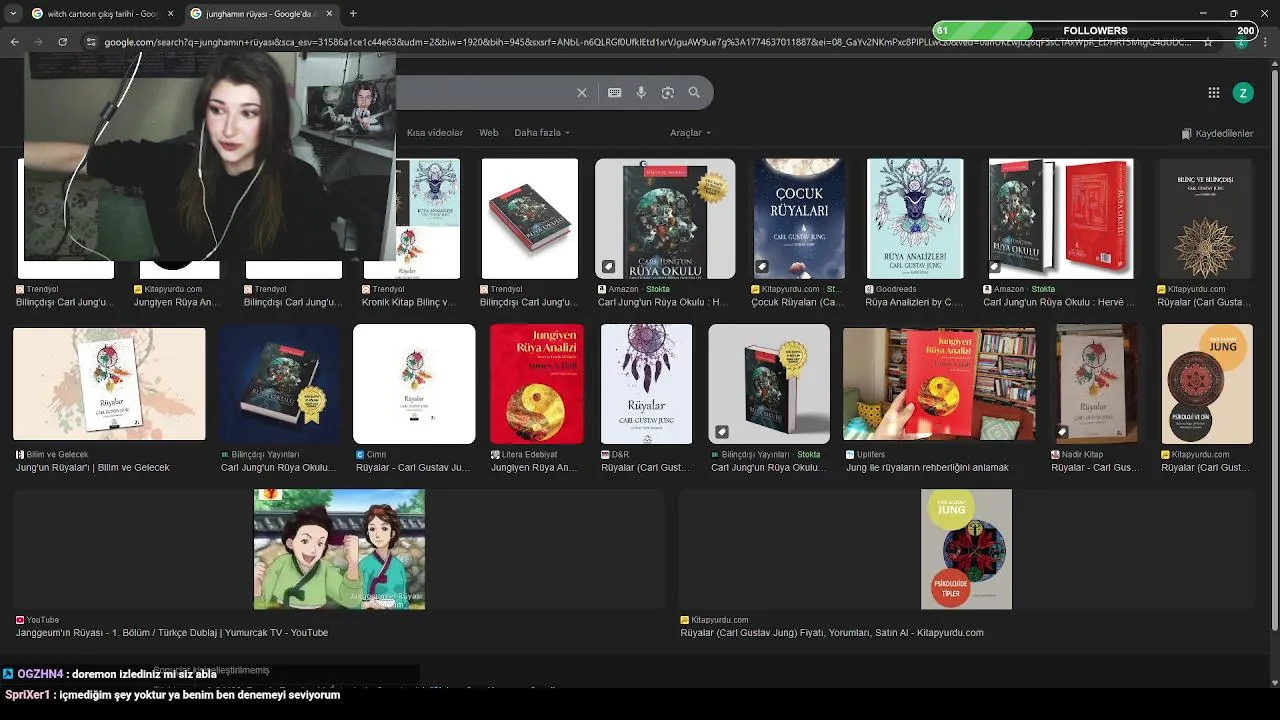Open Nadir Kitap 'Rüyalar' cover thumbnail
1280x720 pixels.
tap(1096, 384)
